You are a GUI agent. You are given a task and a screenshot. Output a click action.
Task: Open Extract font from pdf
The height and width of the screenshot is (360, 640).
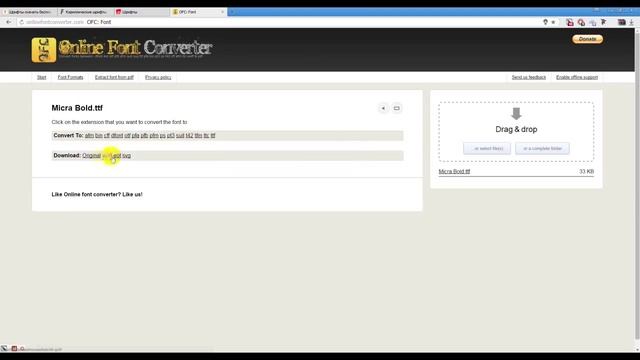(114, 77)
